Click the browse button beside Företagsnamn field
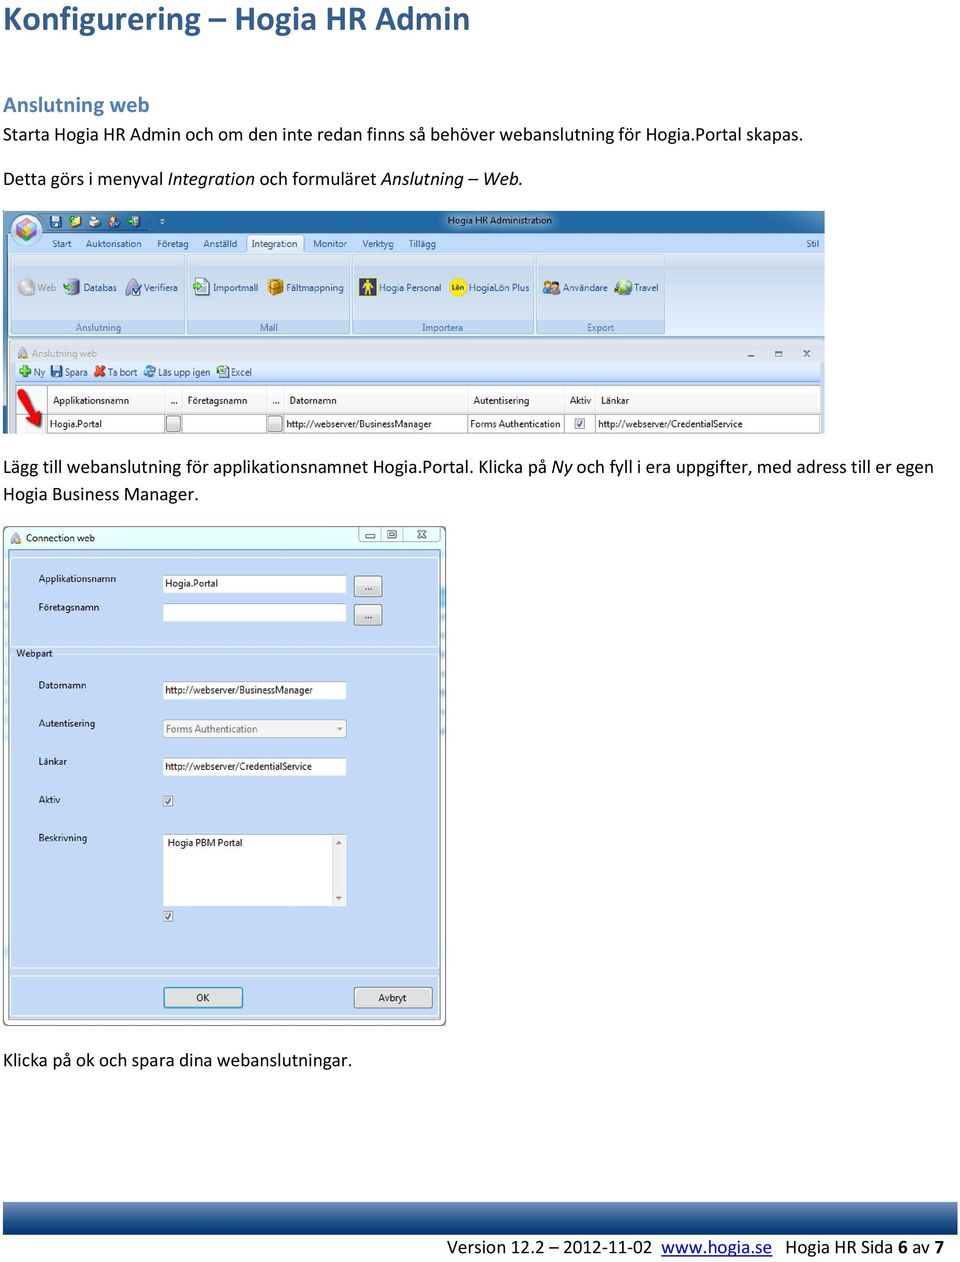The width and height of the screenshot is (960, 1262). click(368, 616)
